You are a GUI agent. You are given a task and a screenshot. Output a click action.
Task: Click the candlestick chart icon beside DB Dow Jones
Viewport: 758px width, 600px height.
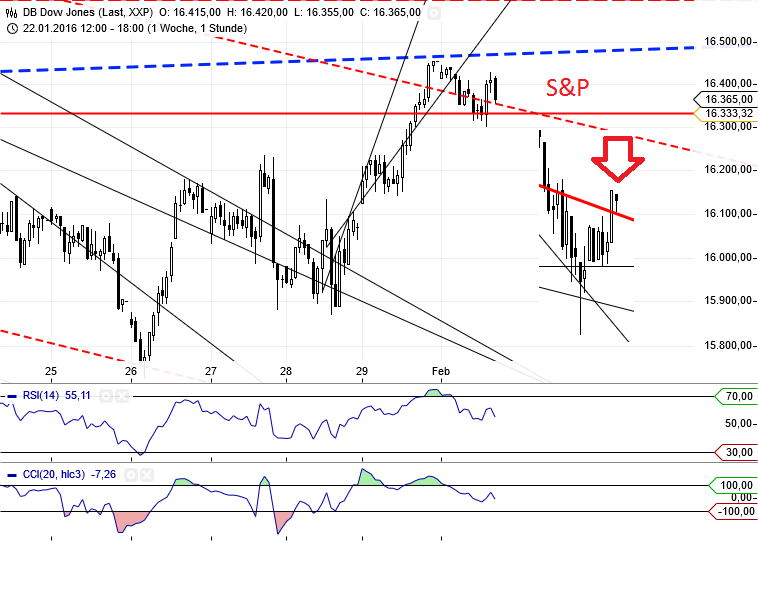click(x=12, y=12)
